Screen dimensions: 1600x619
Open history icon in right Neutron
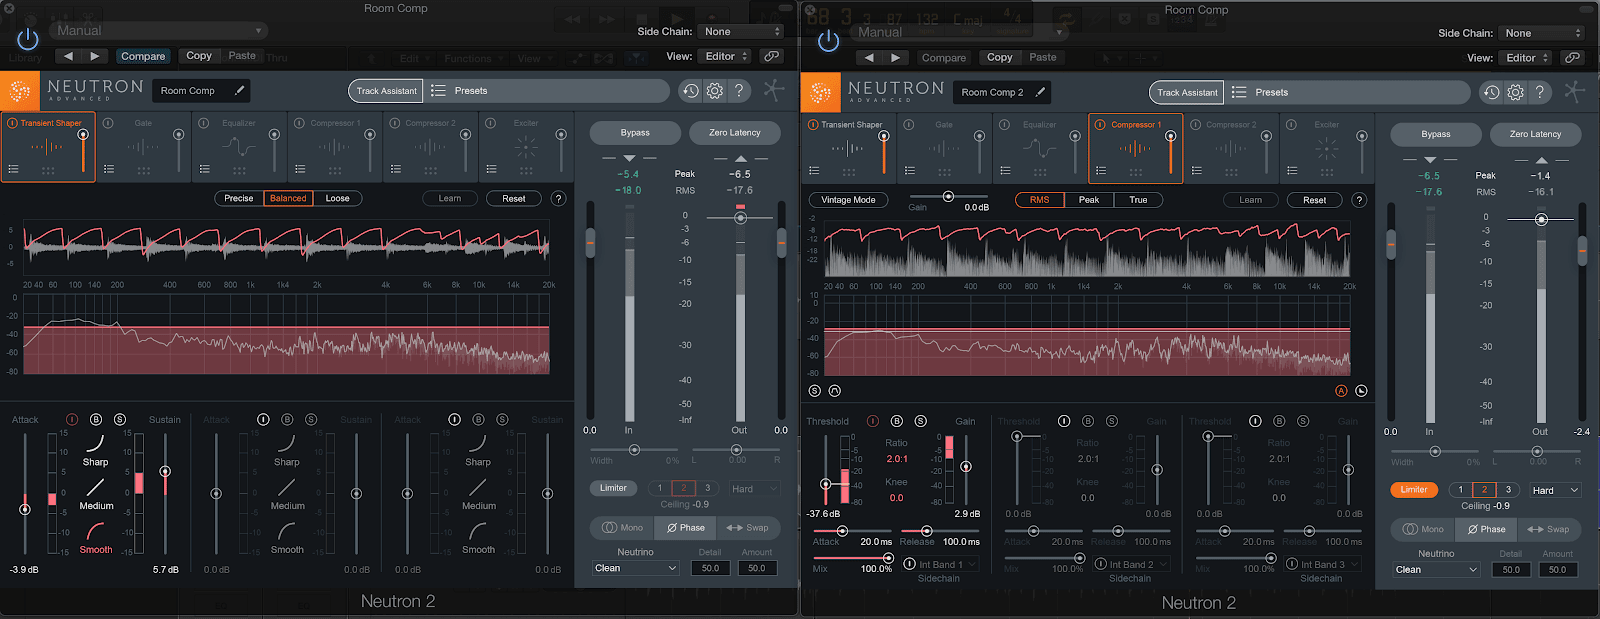click(1491, 93)
